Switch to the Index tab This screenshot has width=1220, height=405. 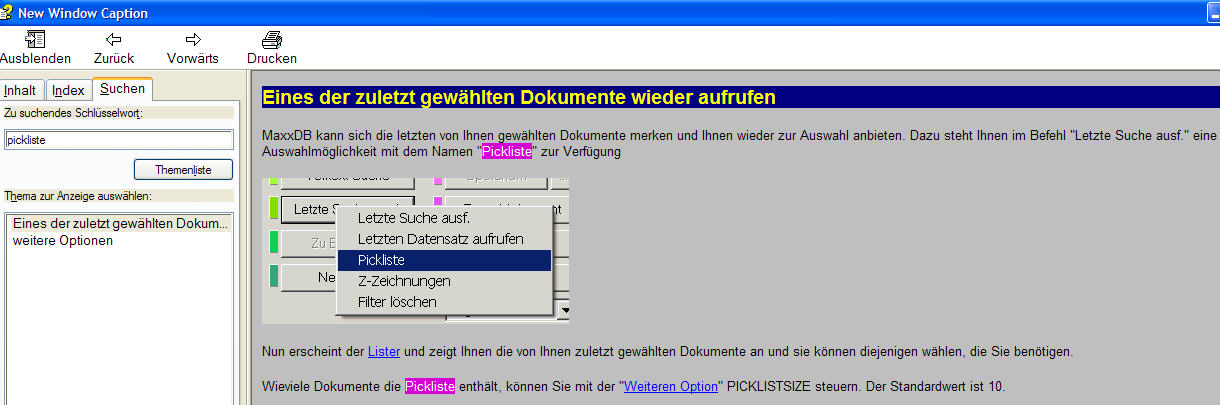pyautogui.click(x=68, y=90)
